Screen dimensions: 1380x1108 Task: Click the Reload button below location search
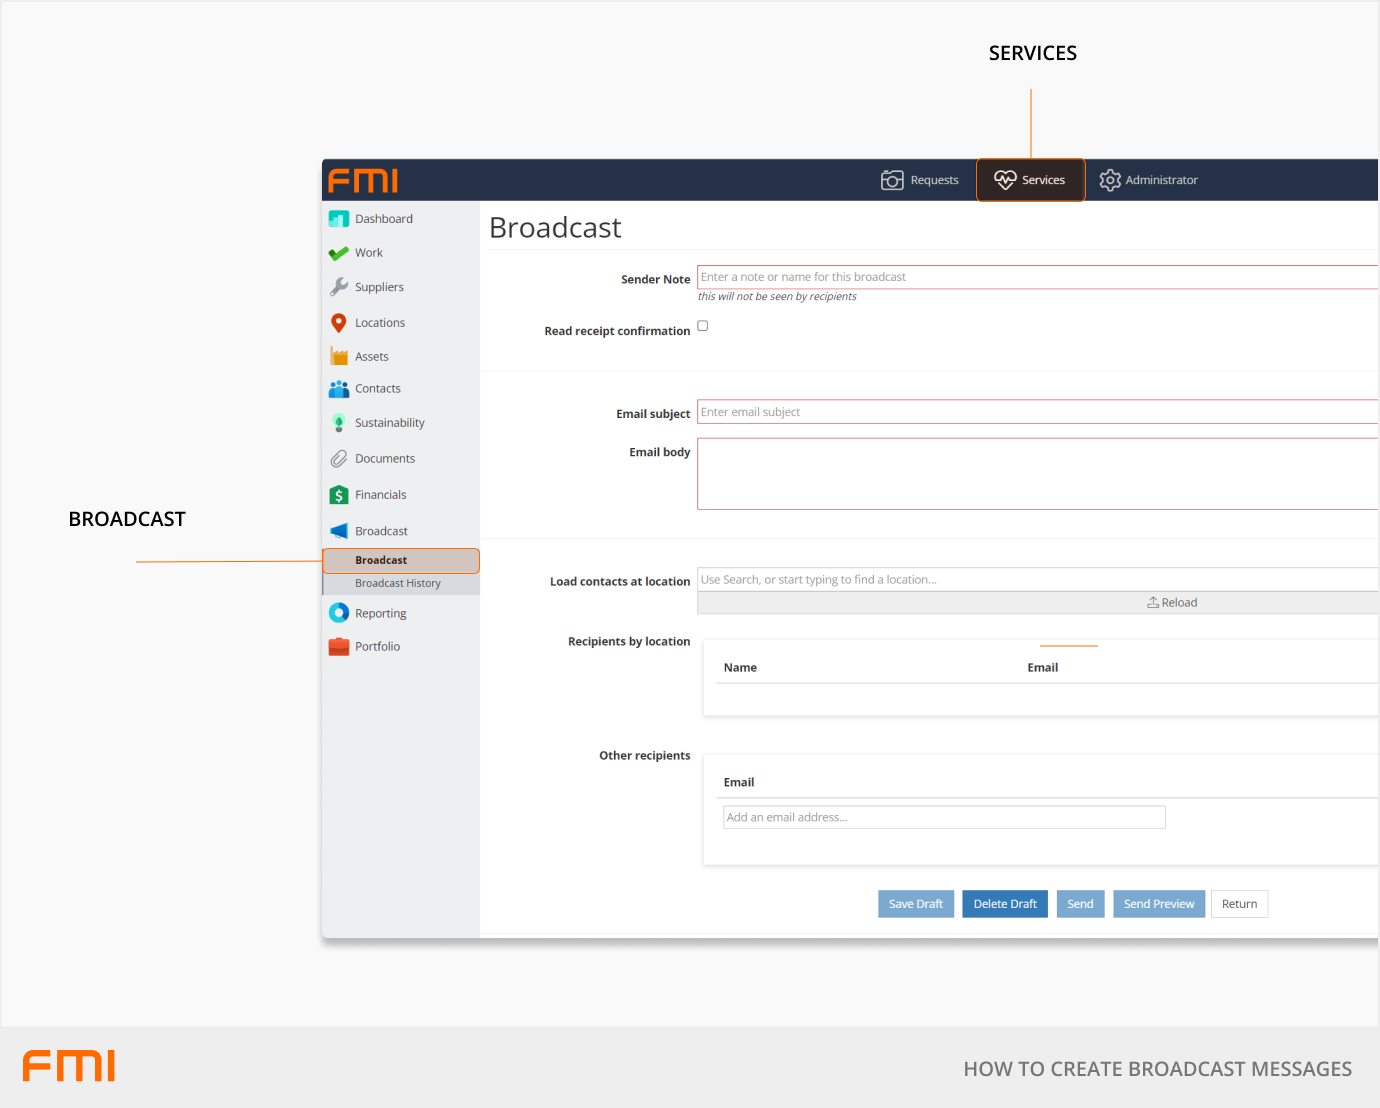[x=1172, y=601]
